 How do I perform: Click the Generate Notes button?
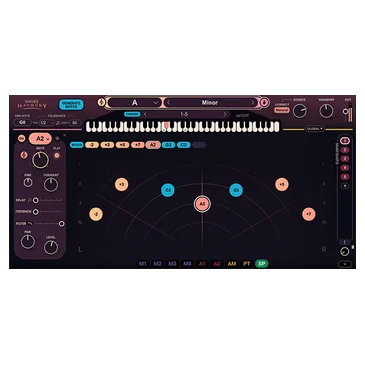(71, 104)
